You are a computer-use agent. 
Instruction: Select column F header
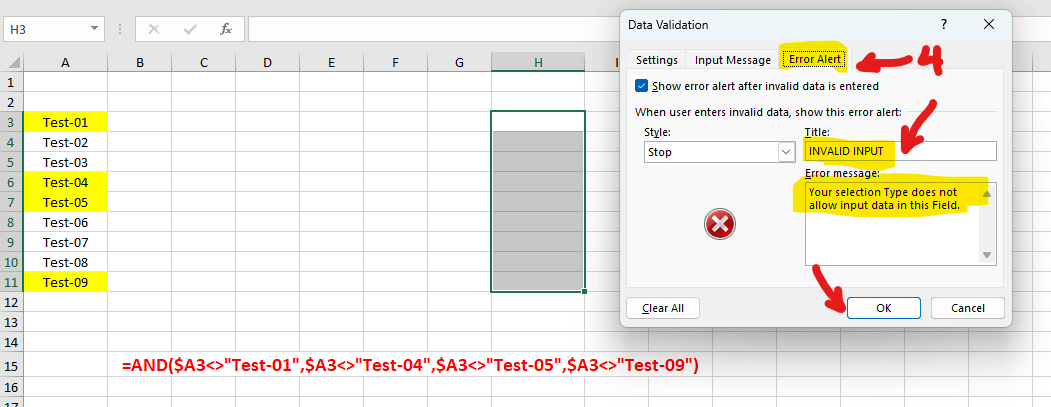395,63
